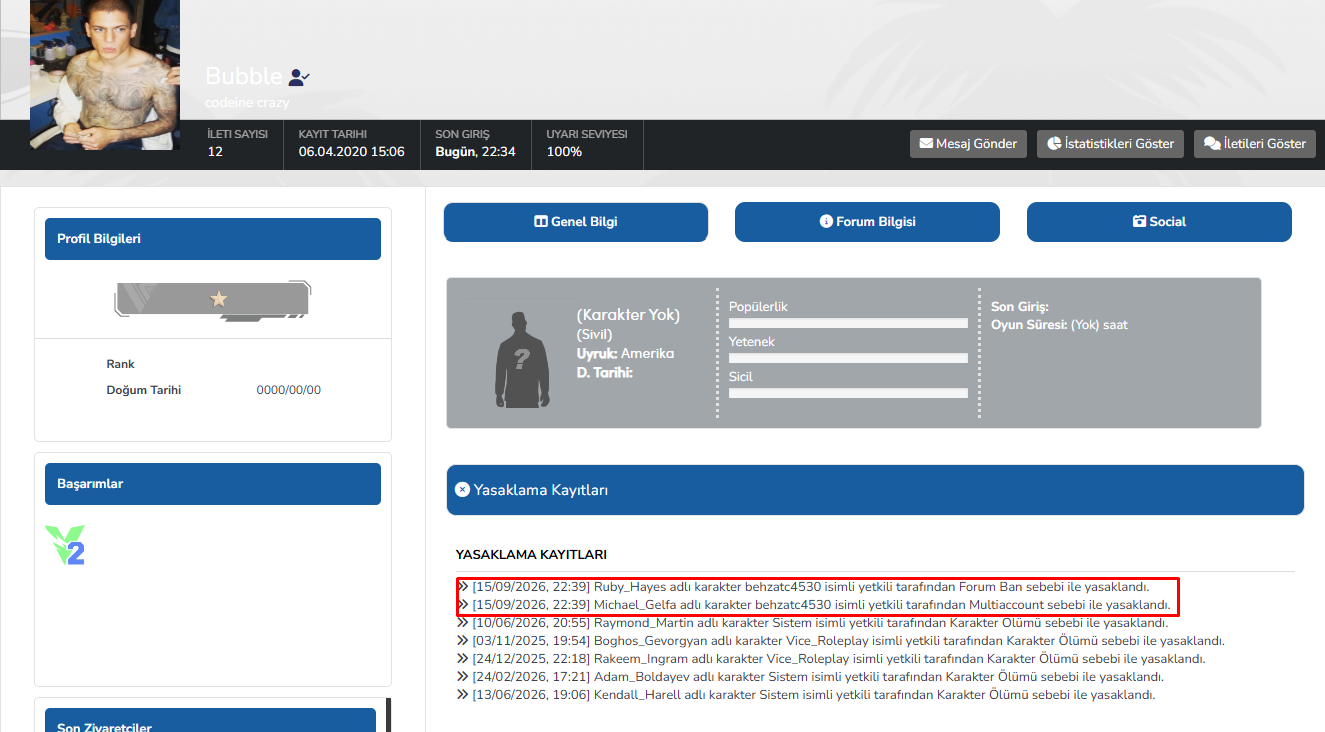Click the V2 achievement badge
Image resolution: width=1325 pixels, height=732 pixels.
tap(66, 545)
